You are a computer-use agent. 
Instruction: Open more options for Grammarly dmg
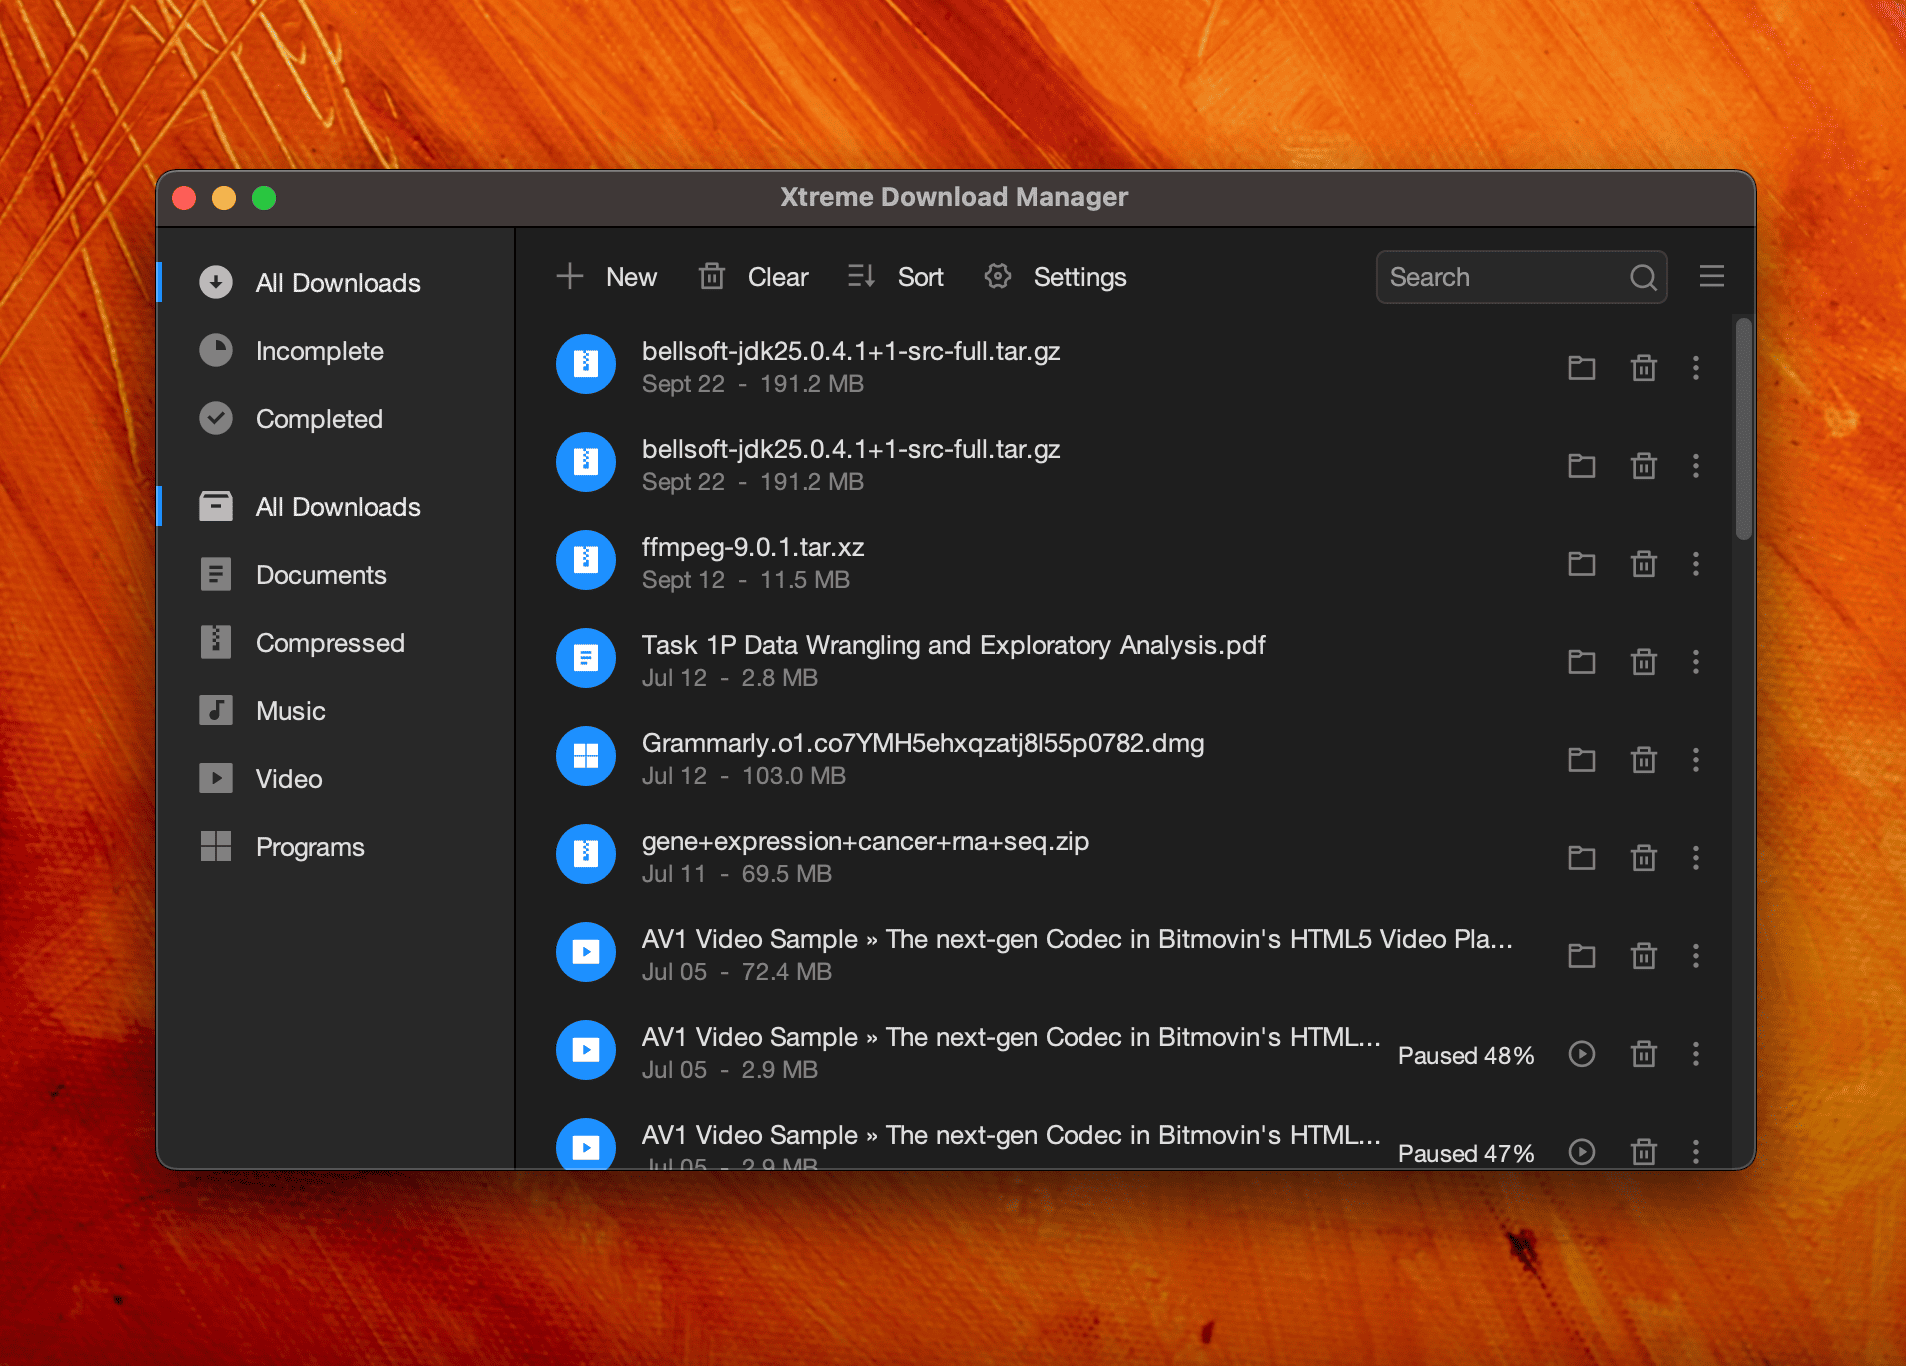1696,760
